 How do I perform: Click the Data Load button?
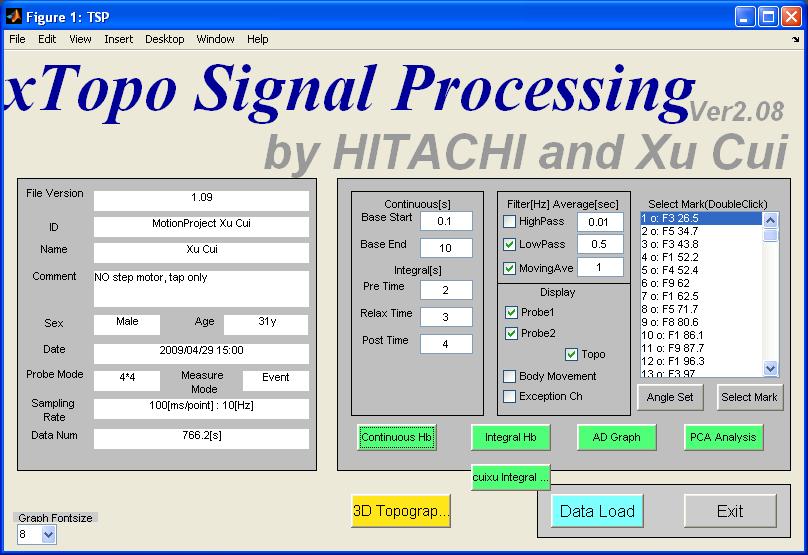(x=597, y=511)
